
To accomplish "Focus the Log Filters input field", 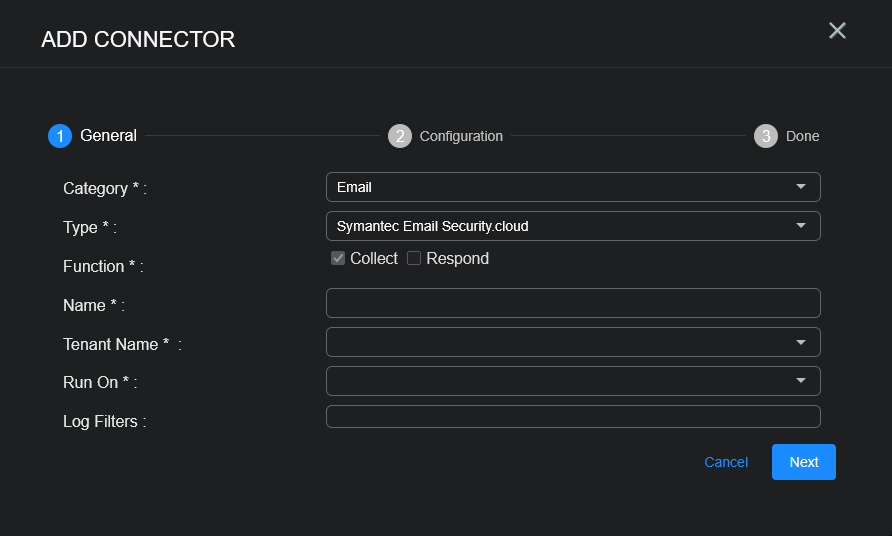I will 573,417.
